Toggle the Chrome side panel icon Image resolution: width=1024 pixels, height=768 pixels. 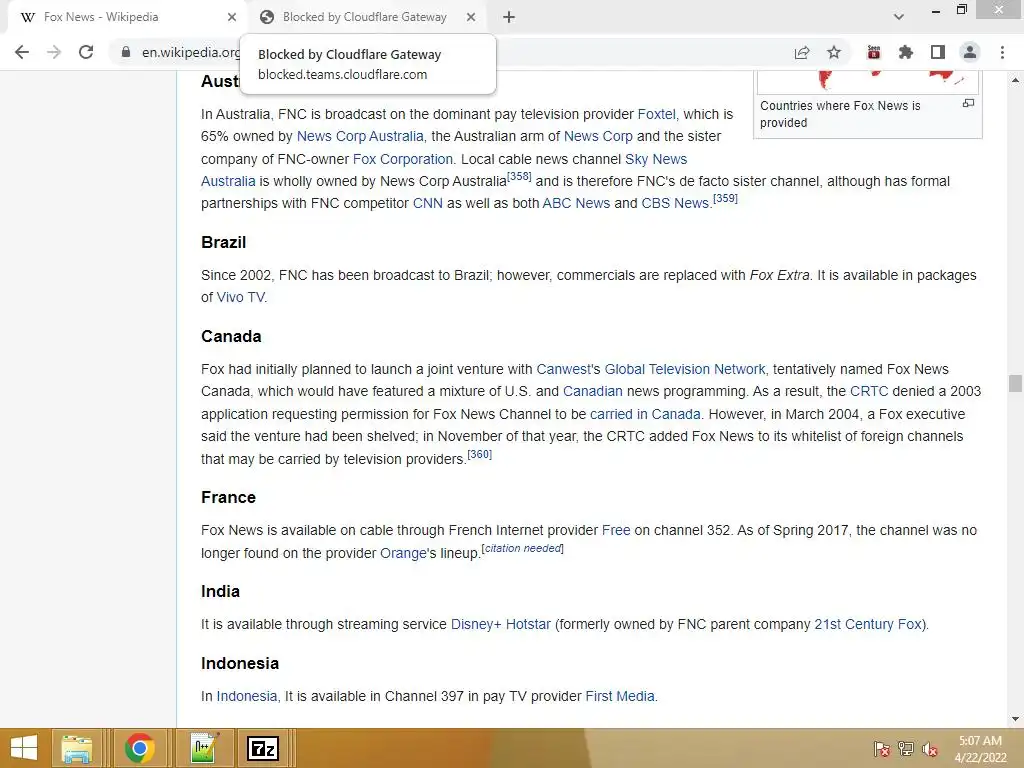[938, 52]
